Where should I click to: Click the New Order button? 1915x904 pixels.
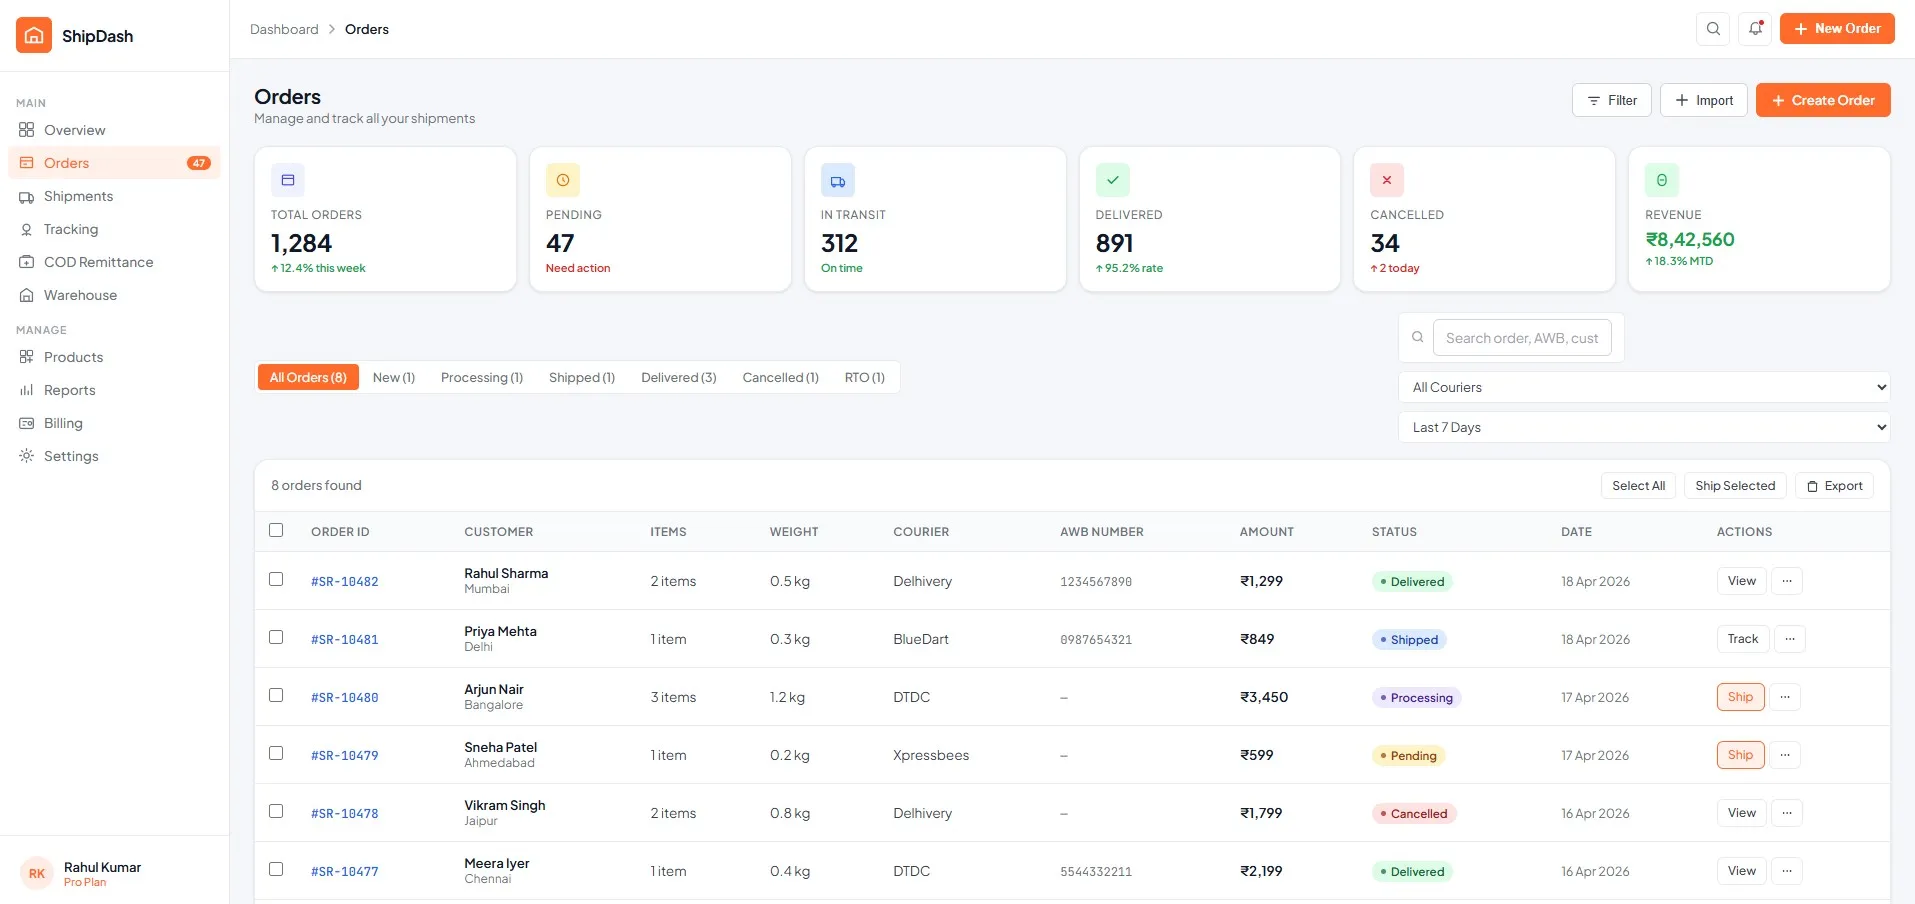click(x=1837, y=29)
